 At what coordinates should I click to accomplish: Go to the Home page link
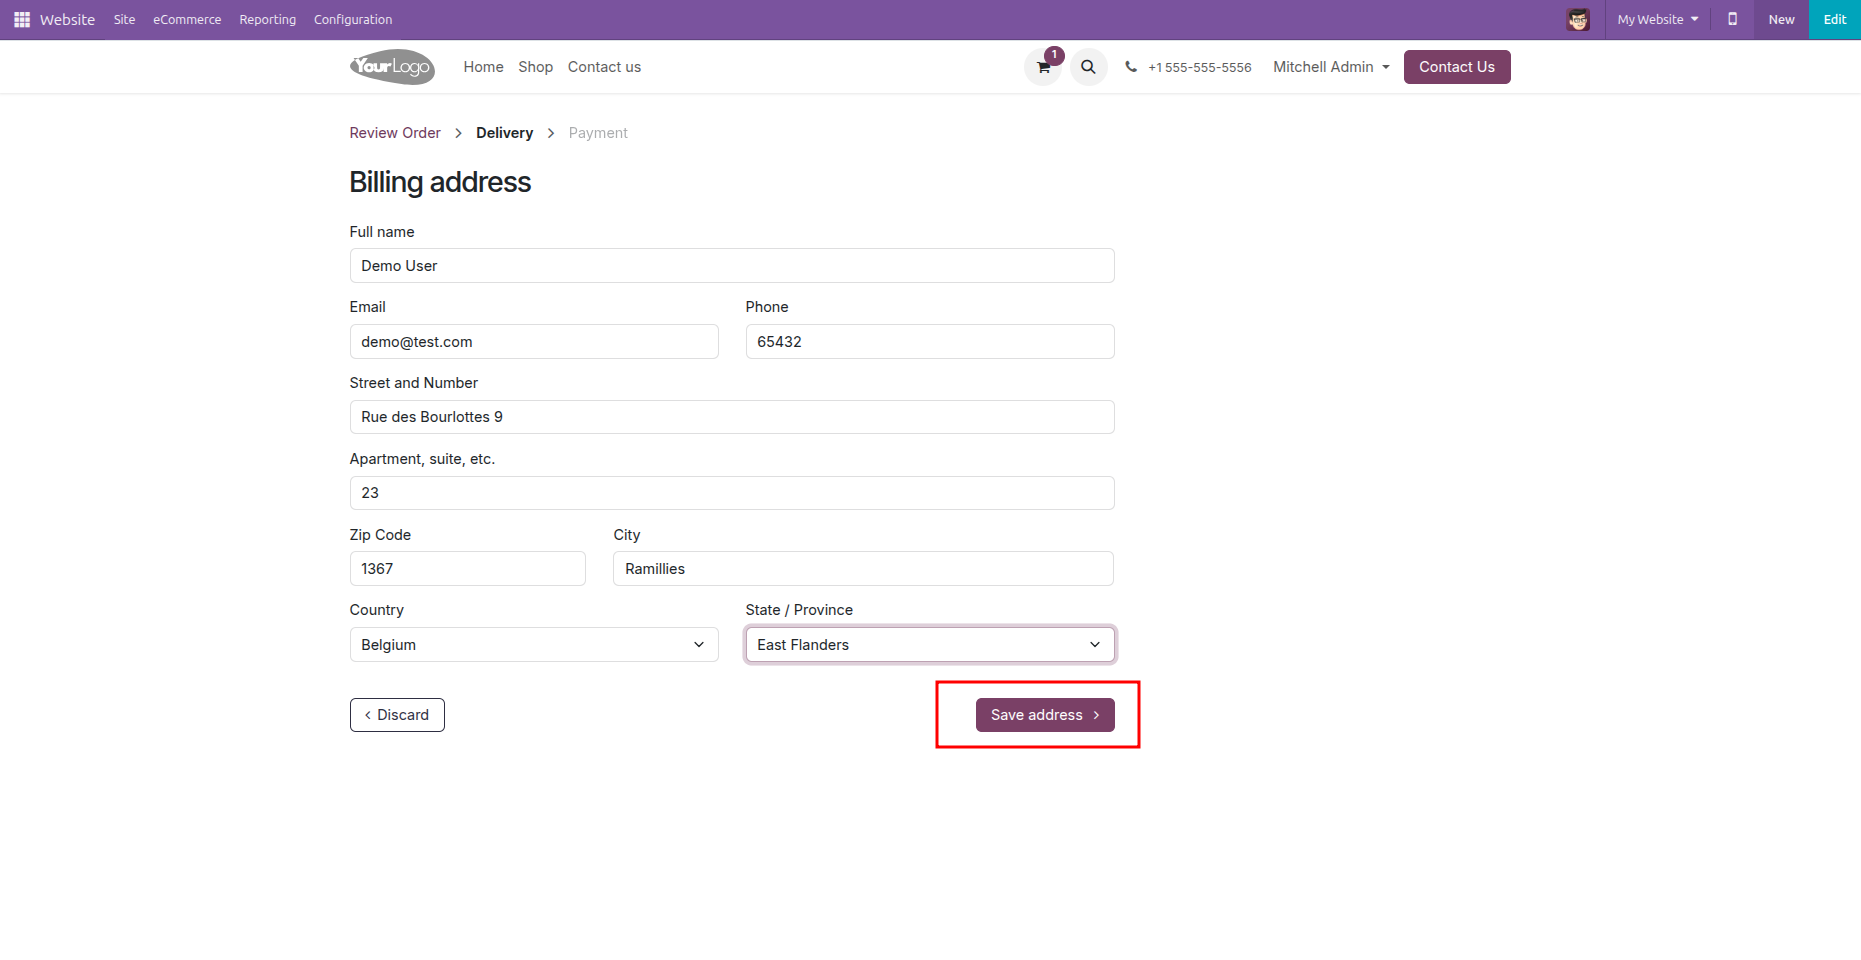(483, 67)
